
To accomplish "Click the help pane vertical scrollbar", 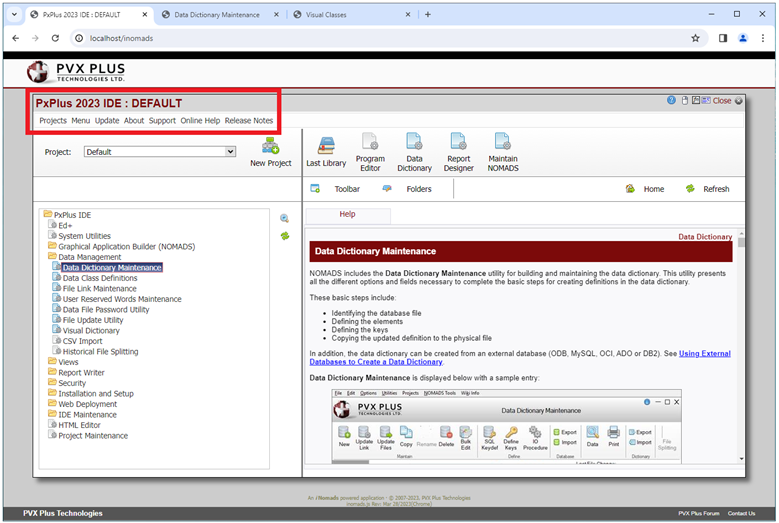I will (741, 347).
